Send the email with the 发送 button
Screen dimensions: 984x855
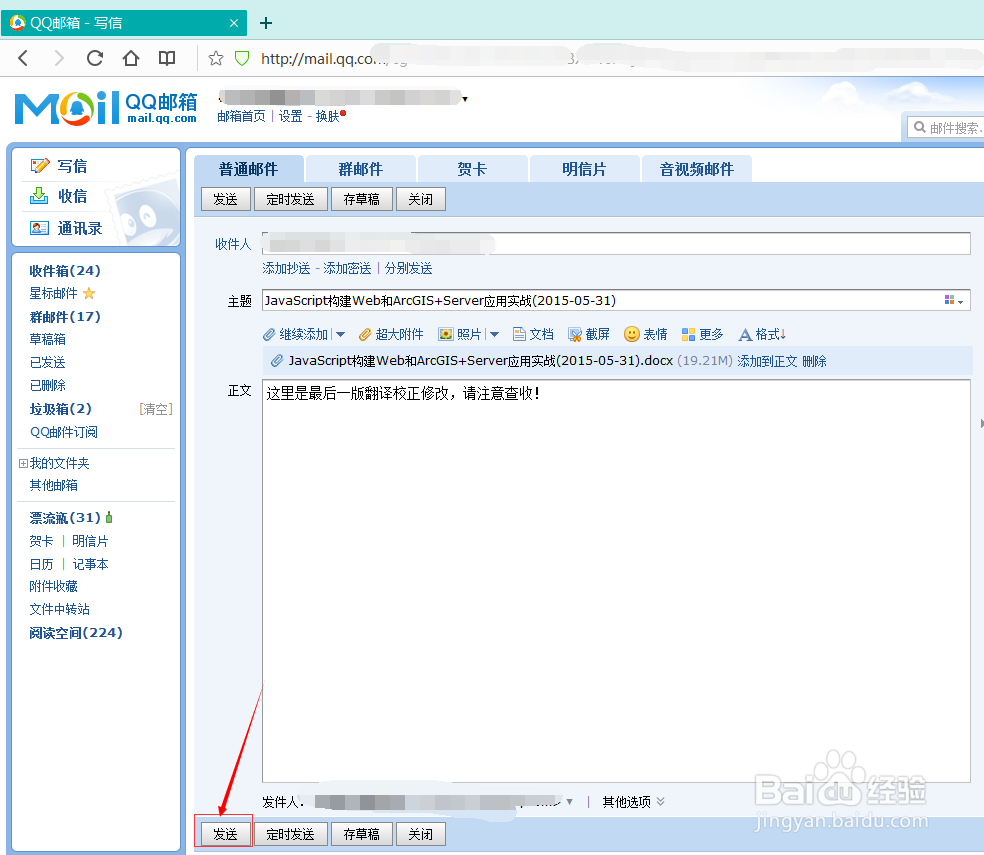click(225, 833)
